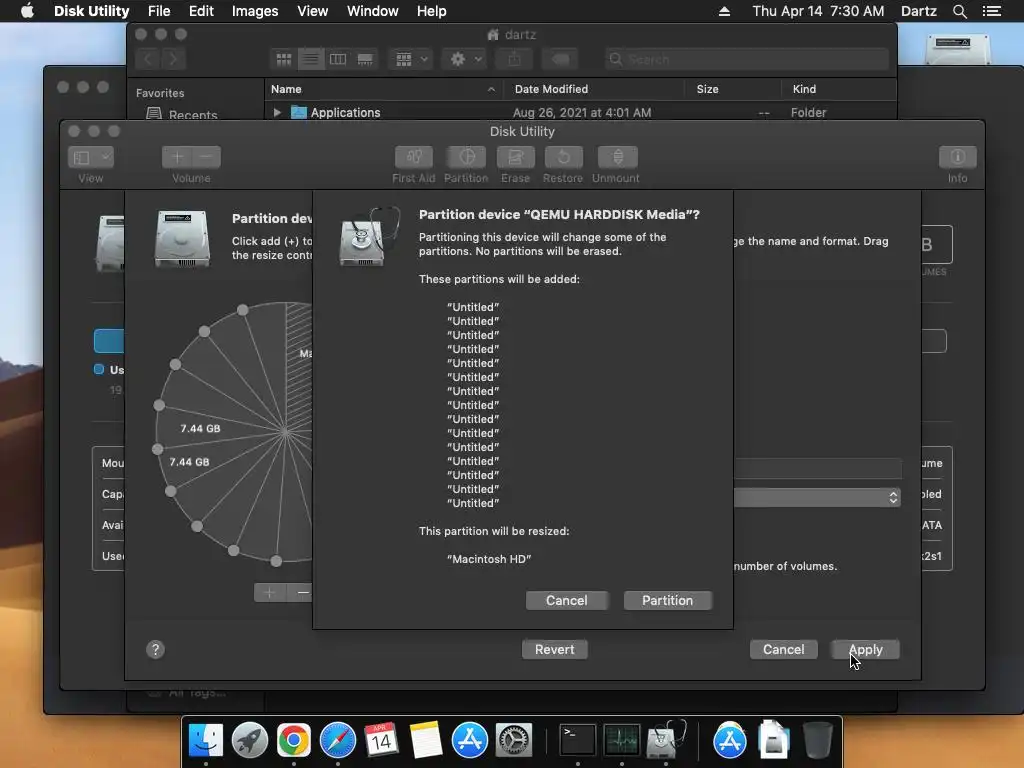The height and width of the screenshot is (768, 1024).
Task: Click the Finder back arrow button
Action: (148, 59)
